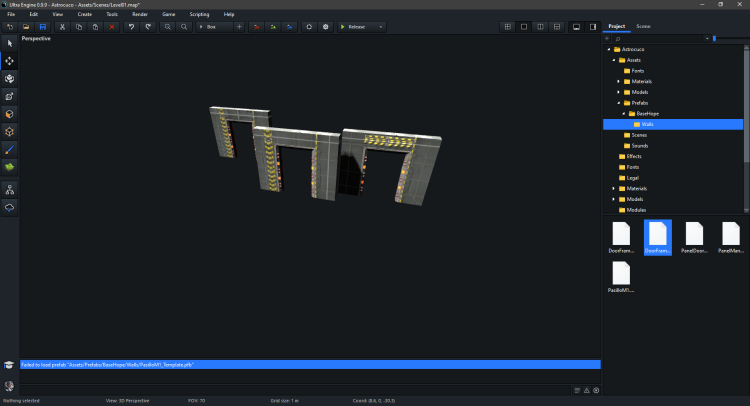
Task: Open the Scripting menu
Action: click(x=199, y=14)
